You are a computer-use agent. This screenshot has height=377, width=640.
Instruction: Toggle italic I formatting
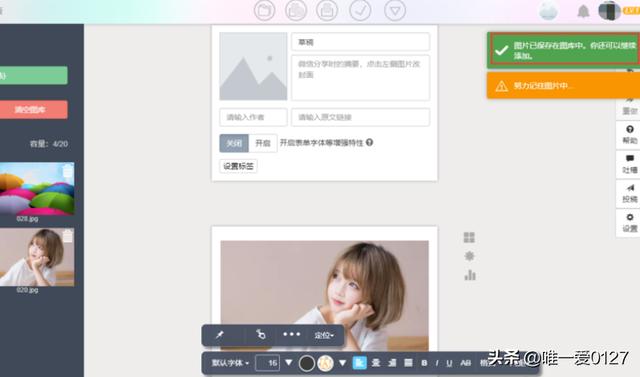(437, 363)
